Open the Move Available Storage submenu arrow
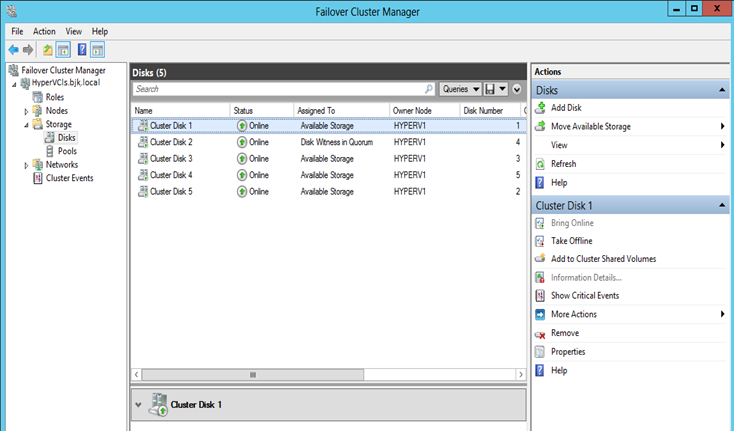The height and width of the screenshot is (431, 734). coord(722,126)
